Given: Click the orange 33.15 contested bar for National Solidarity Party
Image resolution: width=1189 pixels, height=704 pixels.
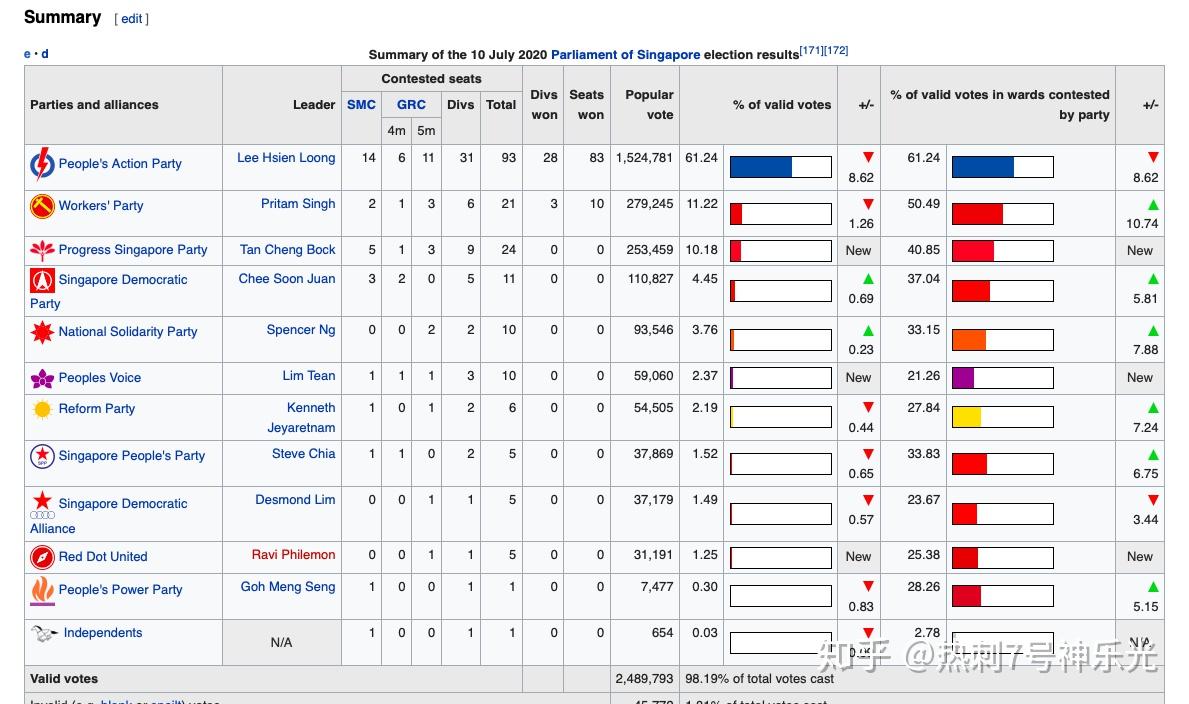Looking at the screenshot, I should pos(1002,340).
